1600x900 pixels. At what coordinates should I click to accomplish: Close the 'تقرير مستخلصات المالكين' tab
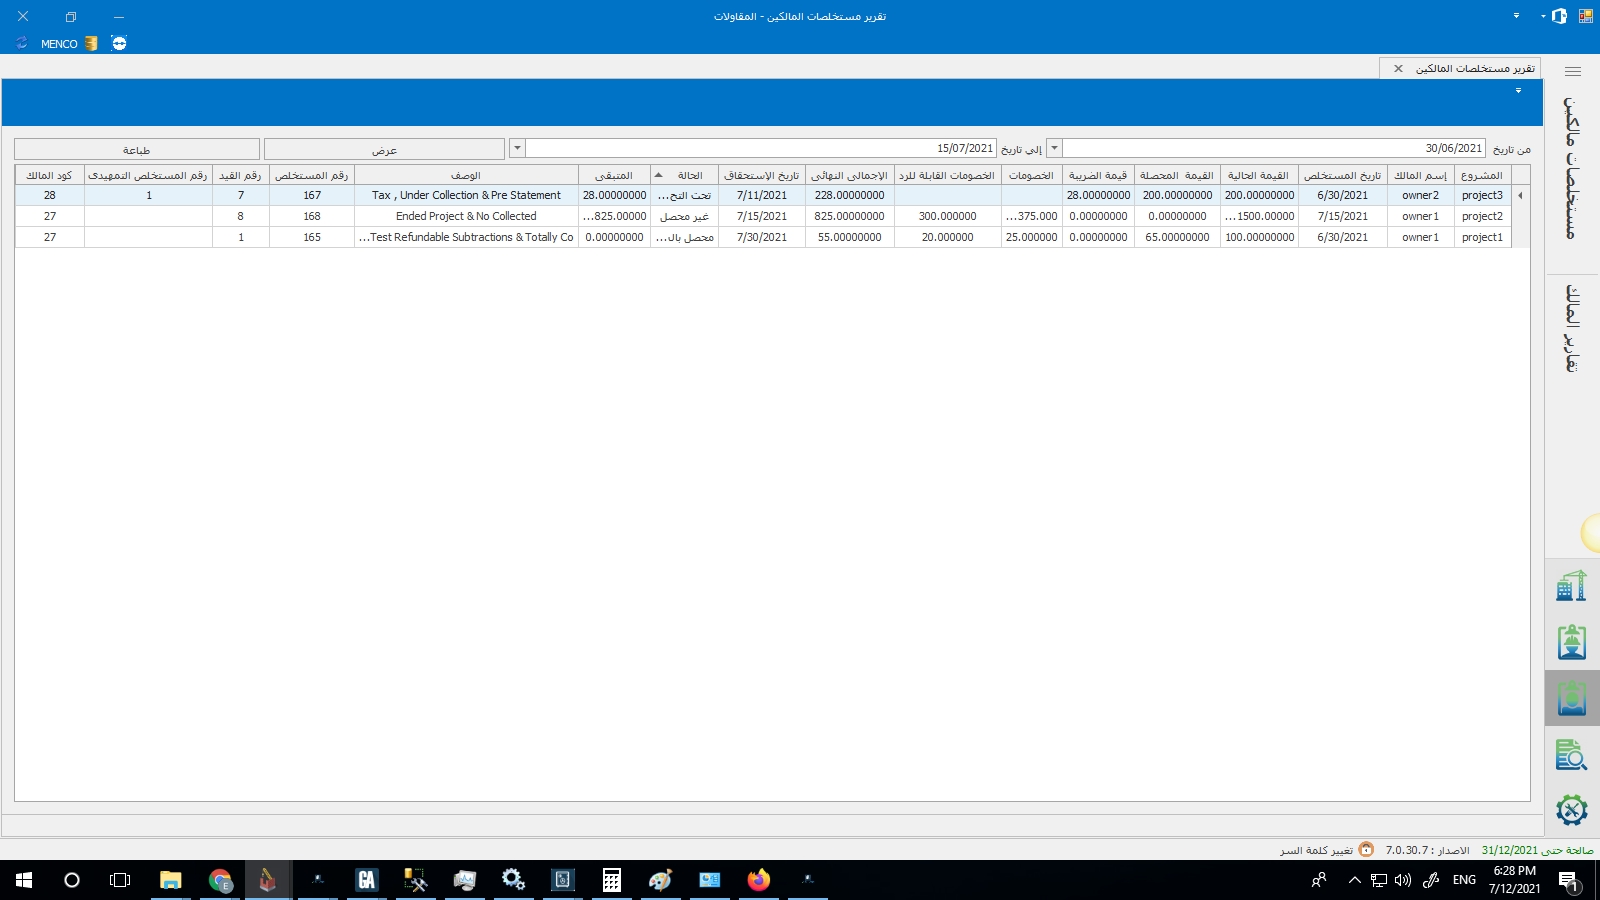point(1398,68)
